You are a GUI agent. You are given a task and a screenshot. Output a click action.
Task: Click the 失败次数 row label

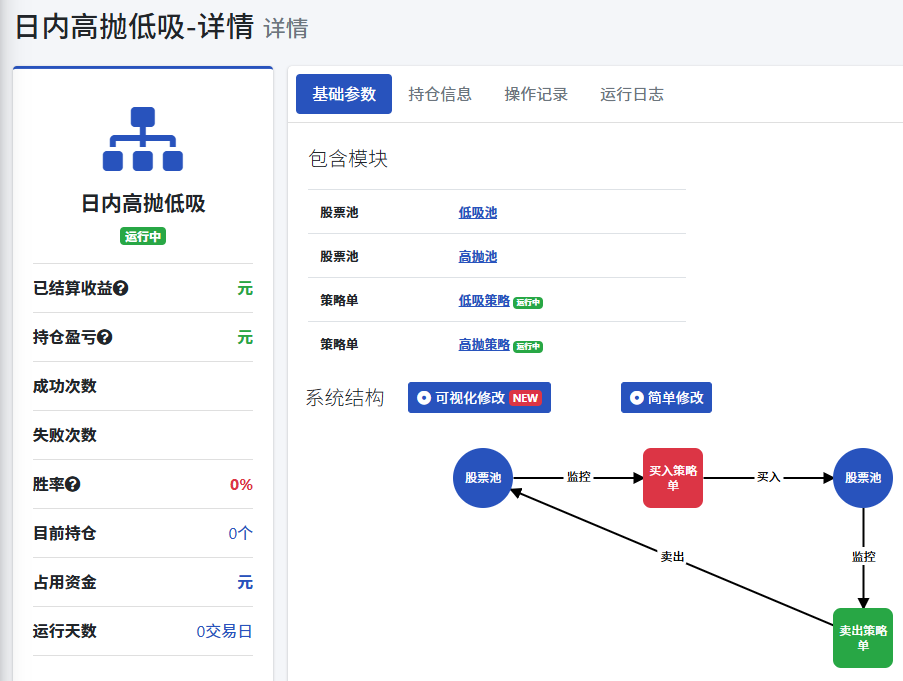(64, 435)
